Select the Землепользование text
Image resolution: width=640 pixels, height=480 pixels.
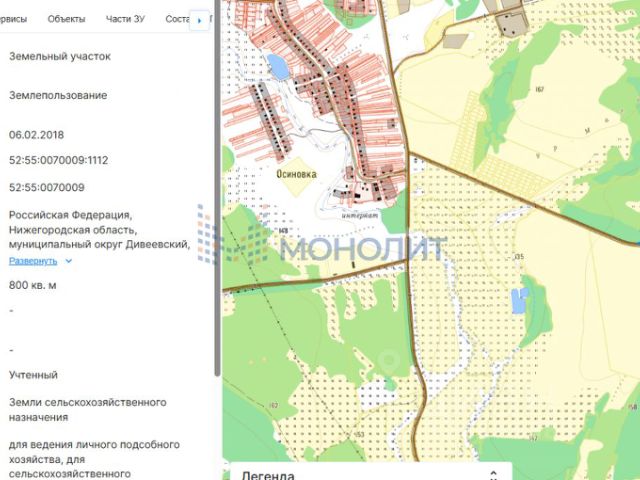(58, 96)
